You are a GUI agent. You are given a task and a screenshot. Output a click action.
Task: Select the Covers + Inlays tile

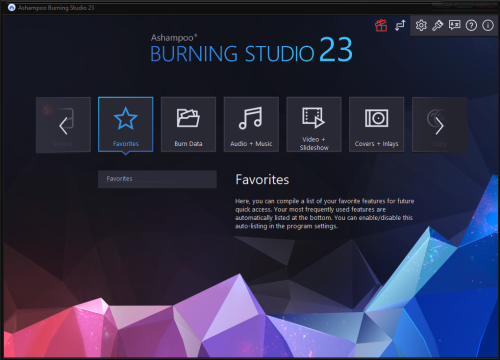click(x=377, y=124)
